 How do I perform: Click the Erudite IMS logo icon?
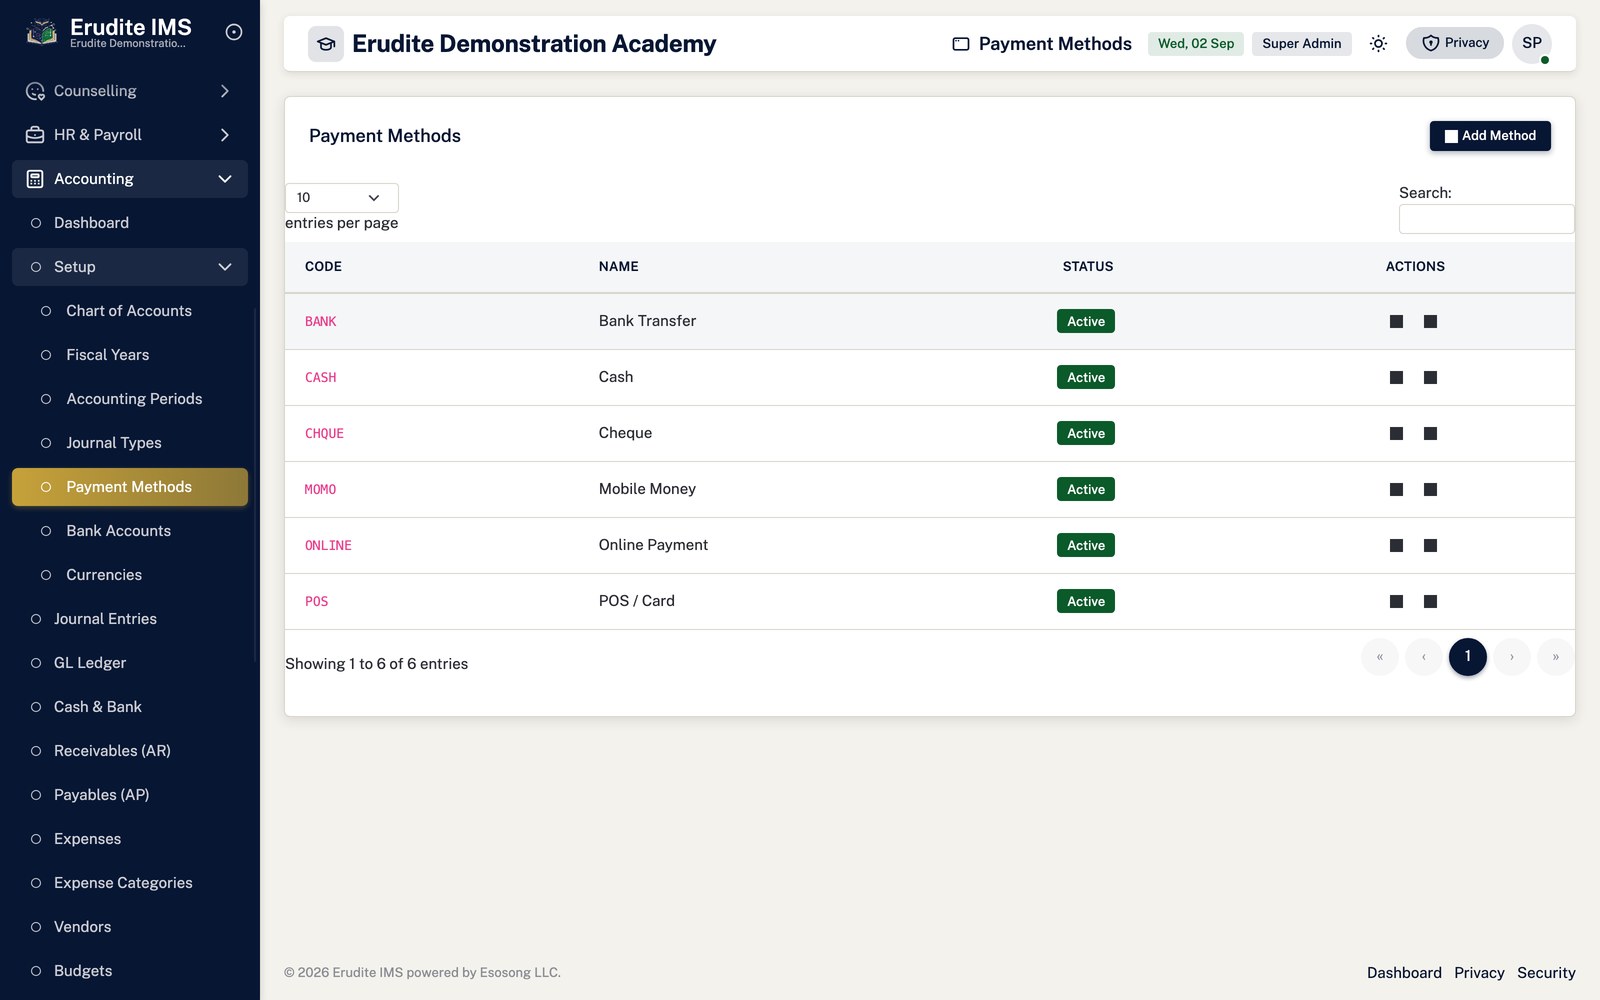pos(41,32)
